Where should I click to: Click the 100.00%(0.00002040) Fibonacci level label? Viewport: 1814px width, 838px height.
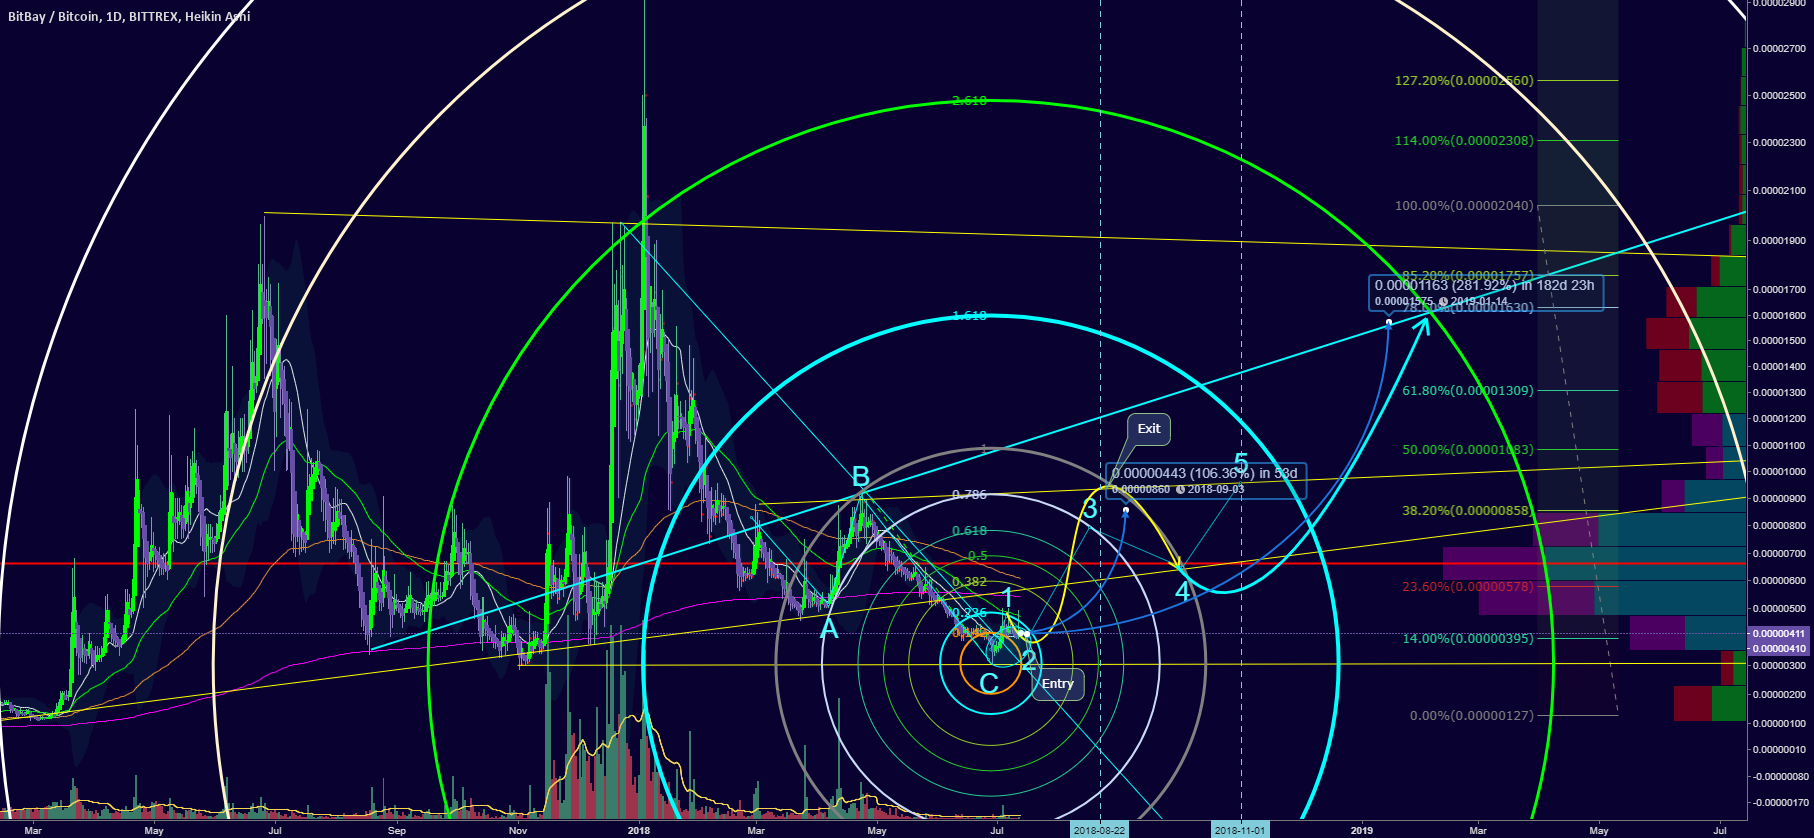click(1464, 205)
